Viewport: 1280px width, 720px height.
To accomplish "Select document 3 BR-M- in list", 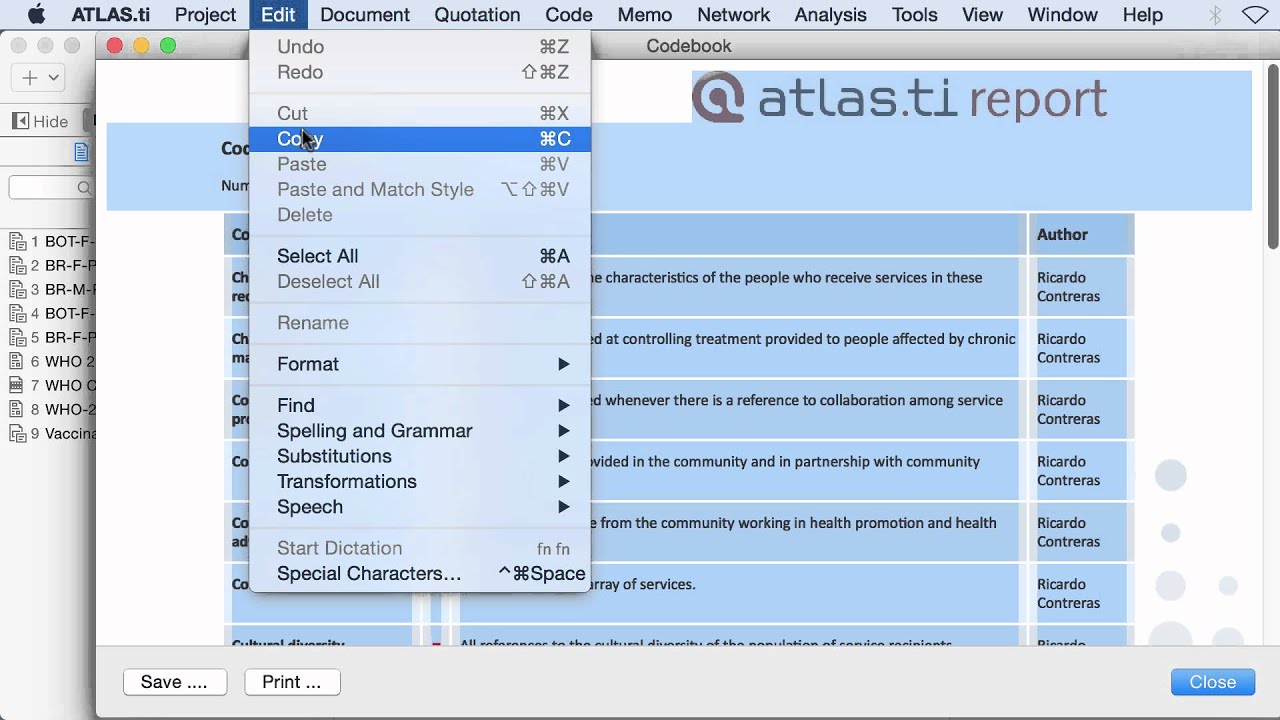I will (x=52, y=289).
